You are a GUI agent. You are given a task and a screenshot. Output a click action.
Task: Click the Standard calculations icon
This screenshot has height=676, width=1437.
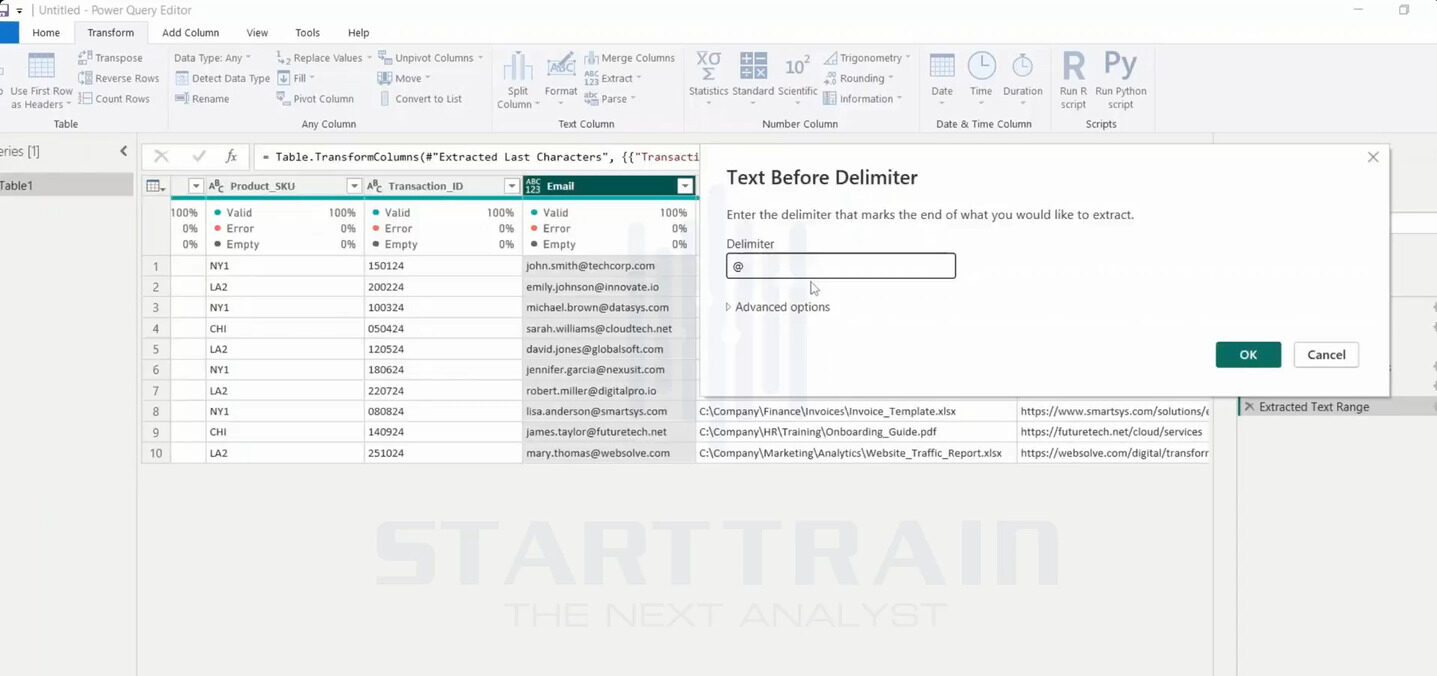coord(753,66)
